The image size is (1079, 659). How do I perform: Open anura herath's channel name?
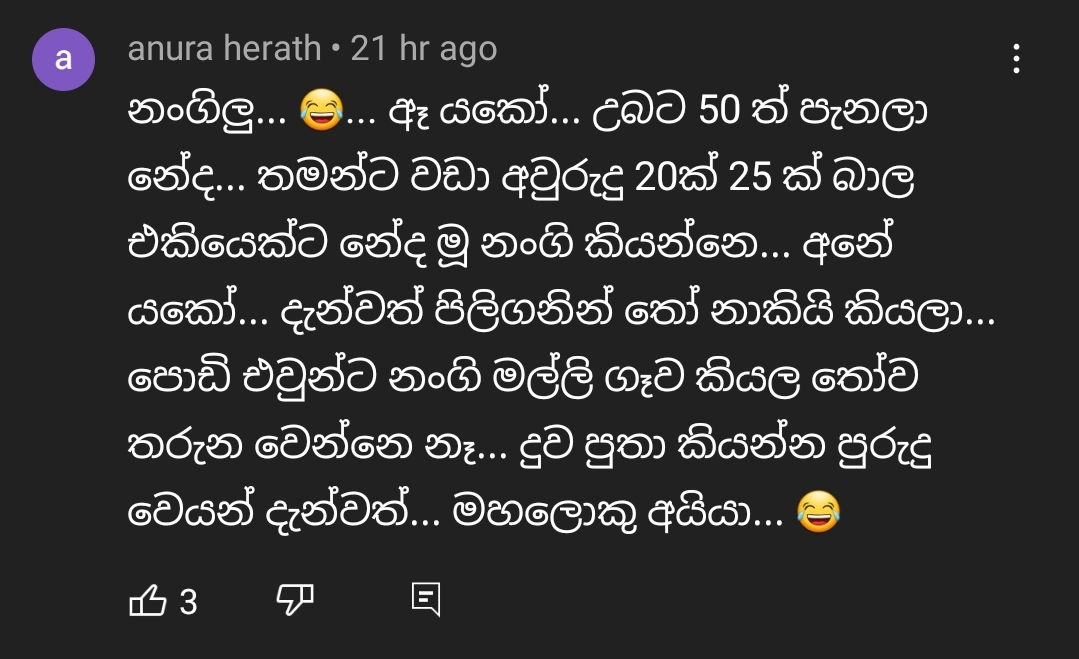coord(224,49)
